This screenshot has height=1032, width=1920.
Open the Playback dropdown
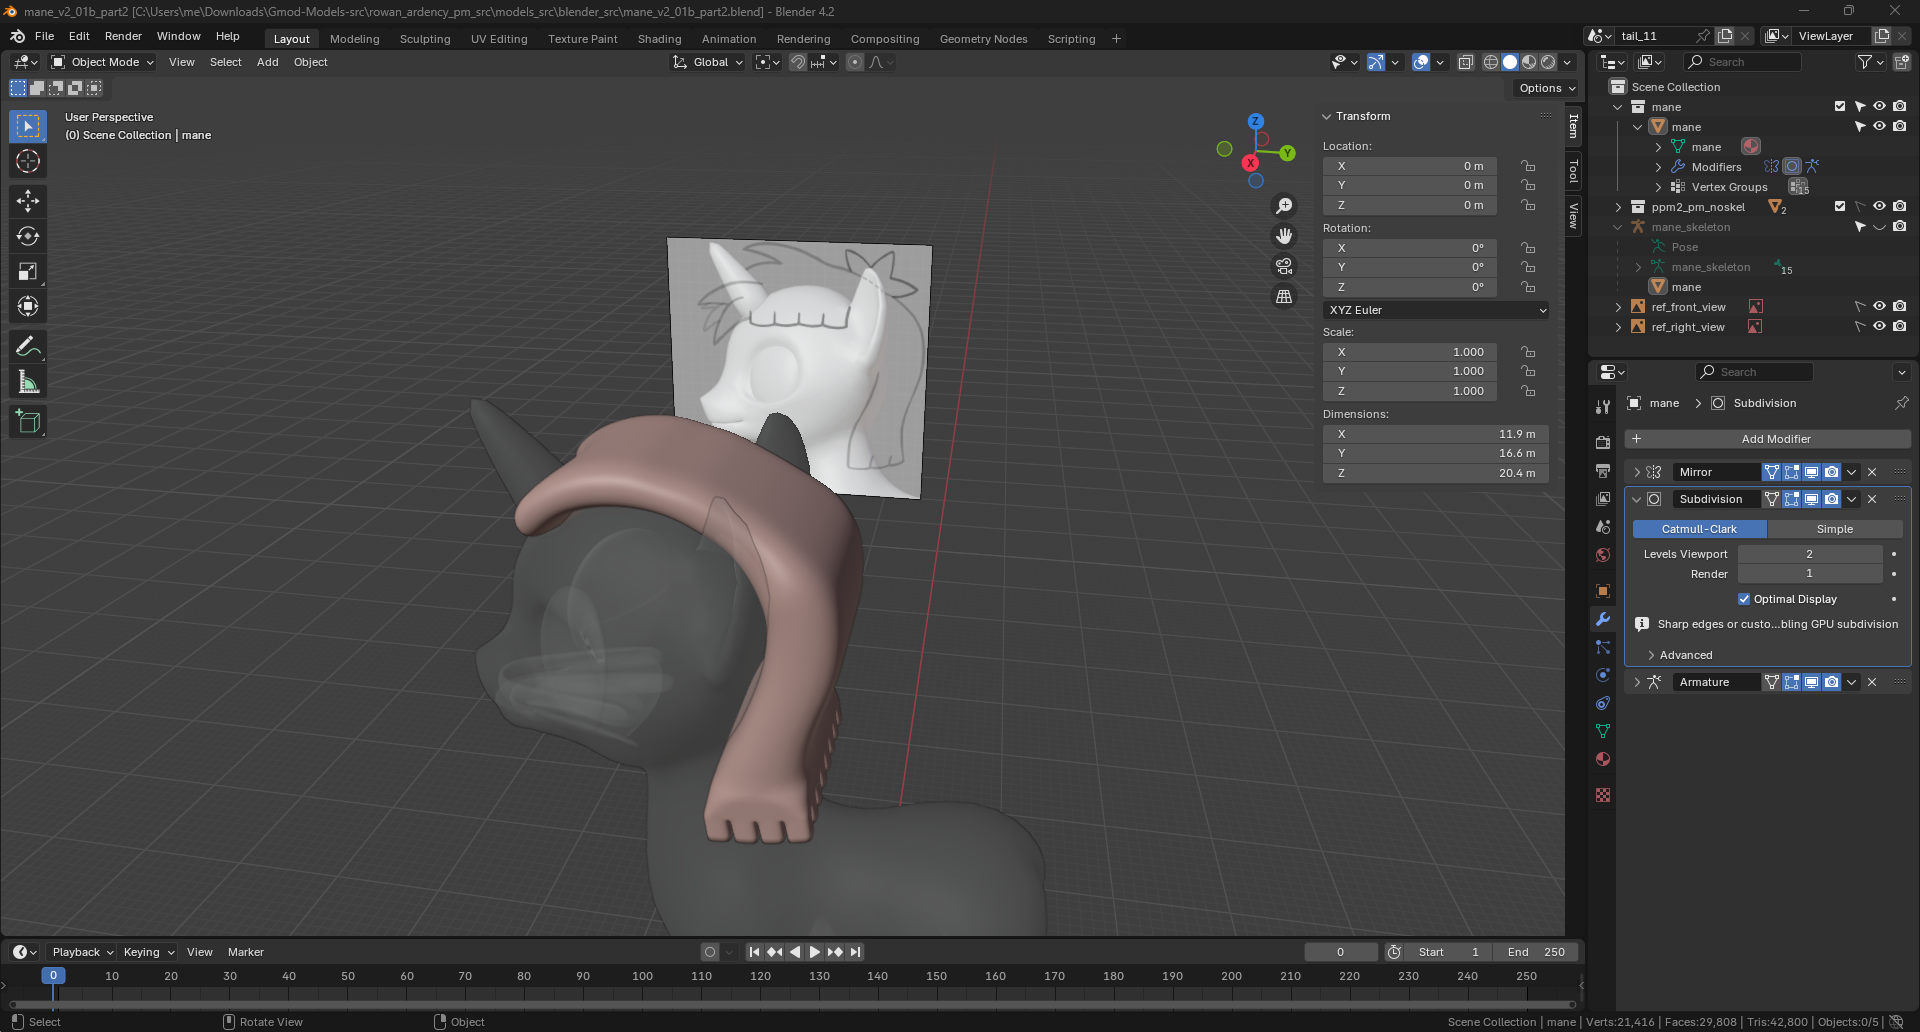pyautogui.click(x=82, y=952)
